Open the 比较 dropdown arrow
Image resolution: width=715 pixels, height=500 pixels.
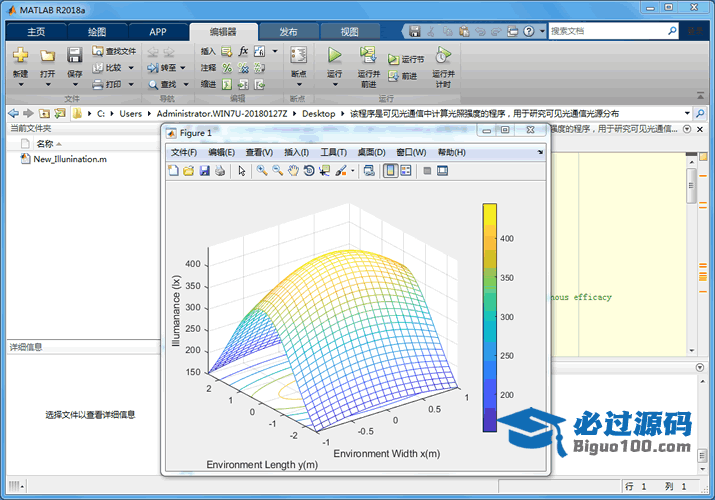131,68
